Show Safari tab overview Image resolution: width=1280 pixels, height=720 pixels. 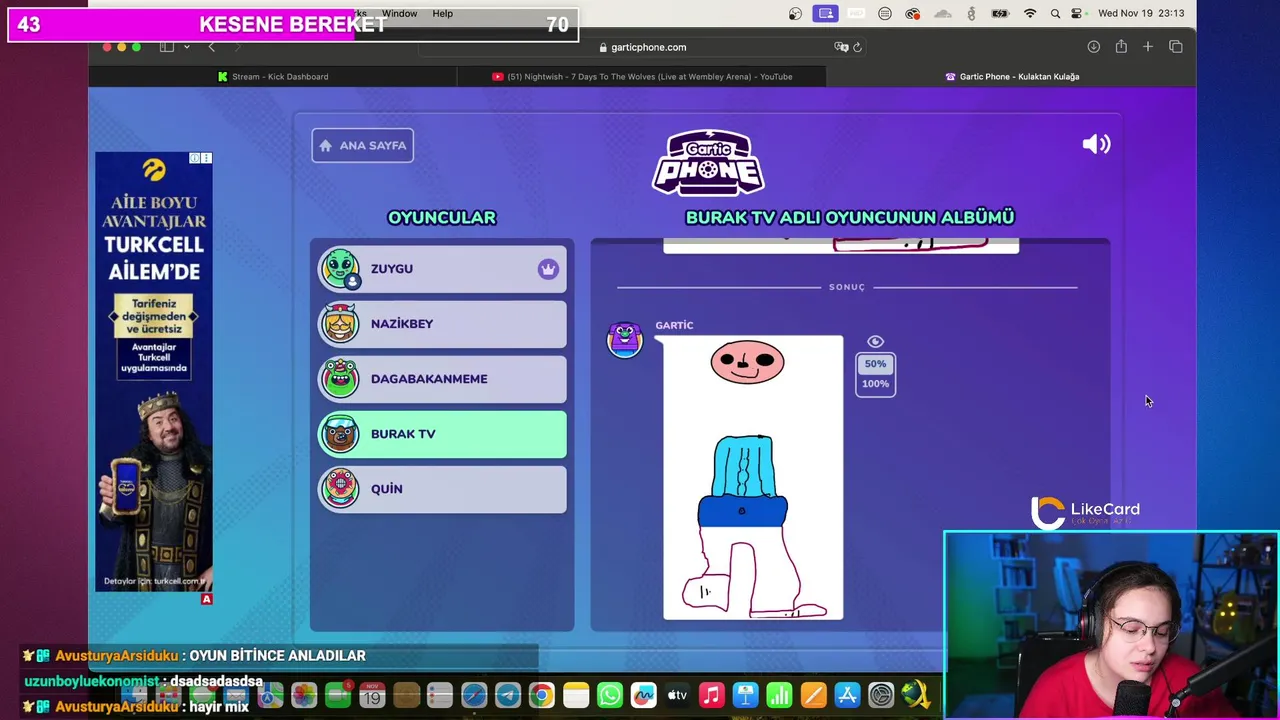(1175, 47)
